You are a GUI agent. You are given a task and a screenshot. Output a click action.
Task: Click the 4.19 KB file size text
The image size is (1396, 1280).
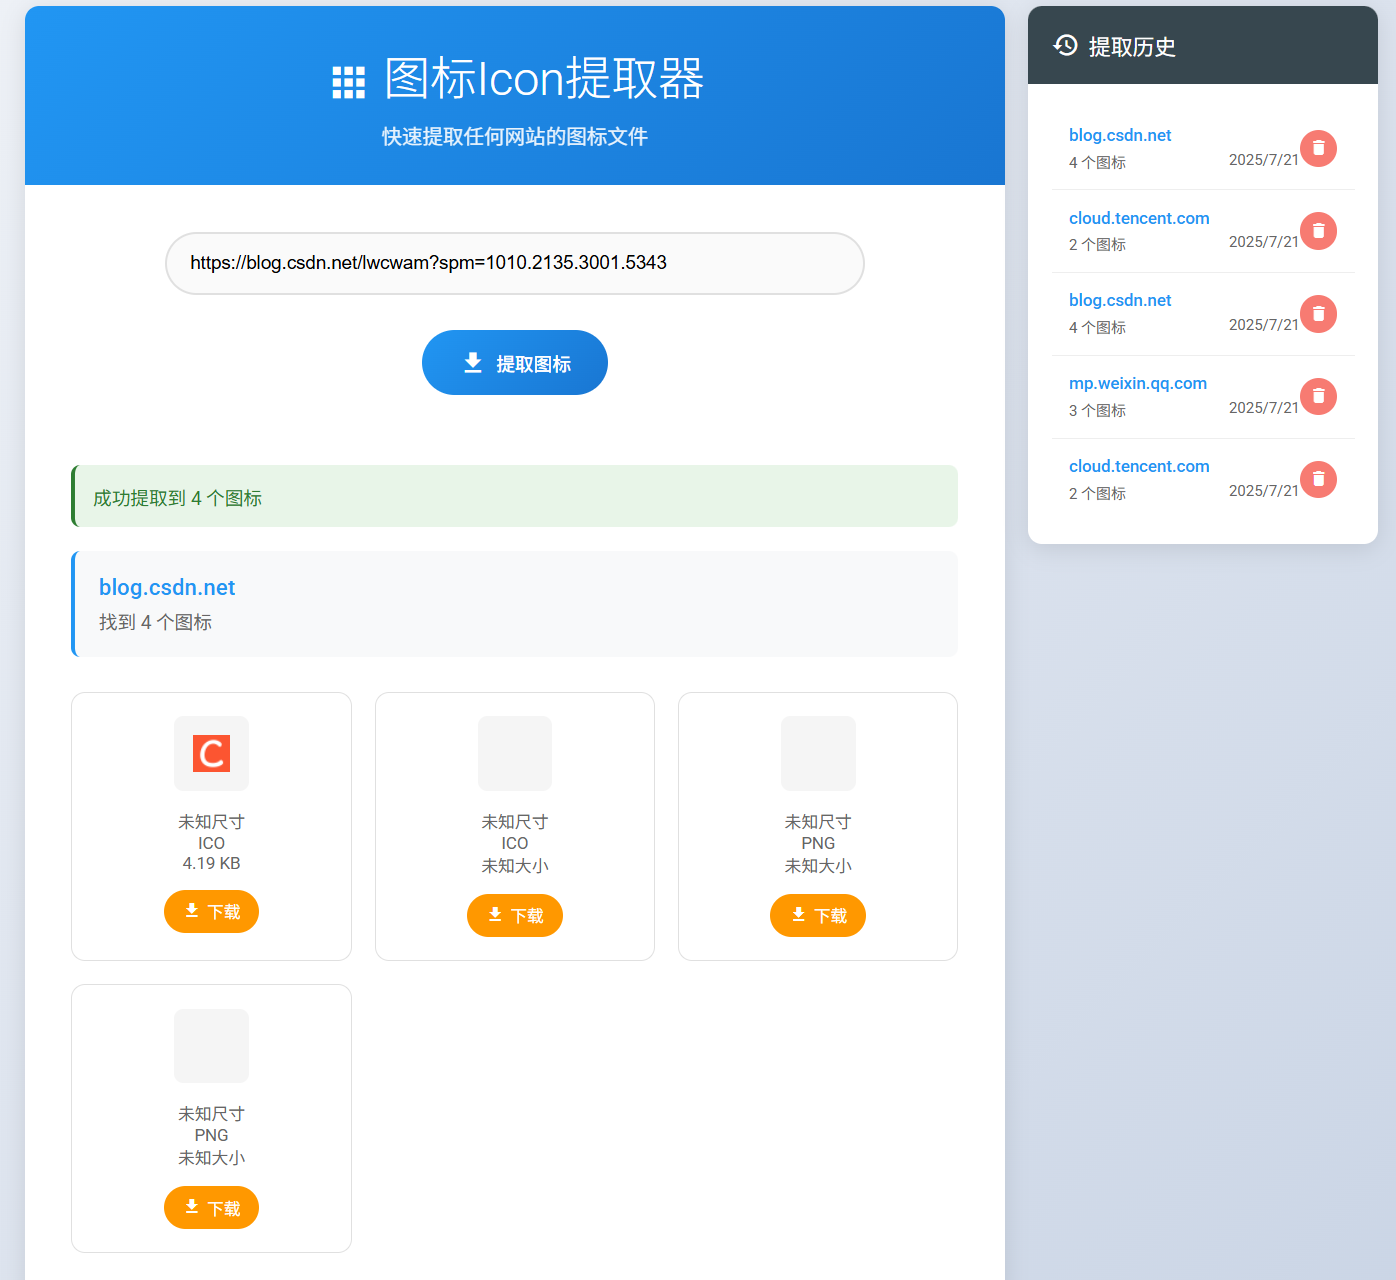(211, 863)
